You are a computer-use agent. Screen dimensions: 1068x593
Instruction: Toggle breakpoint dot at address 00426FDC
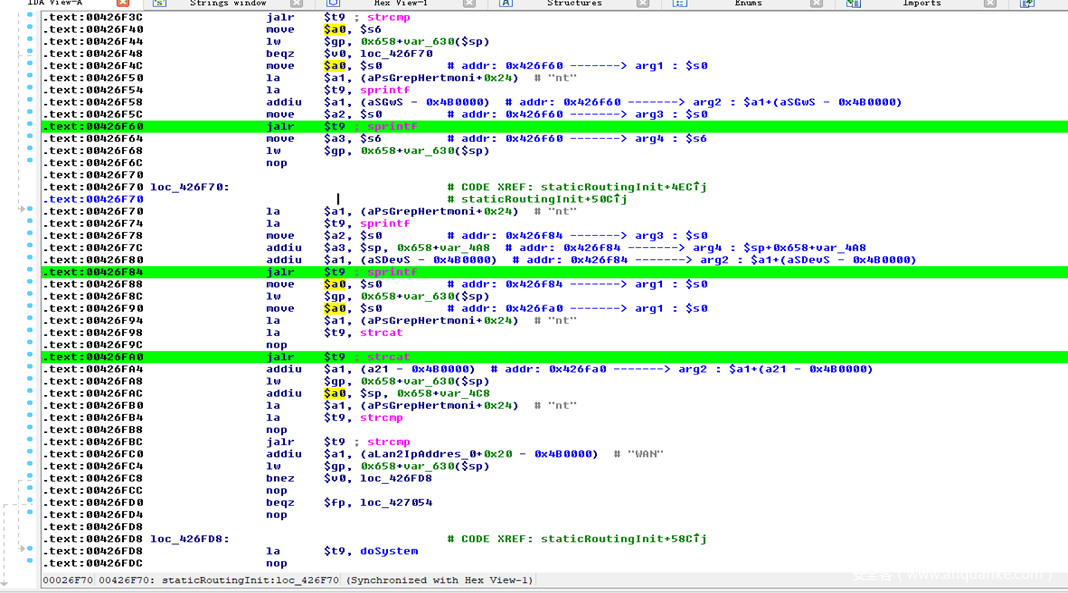click(x=30, y=562)
